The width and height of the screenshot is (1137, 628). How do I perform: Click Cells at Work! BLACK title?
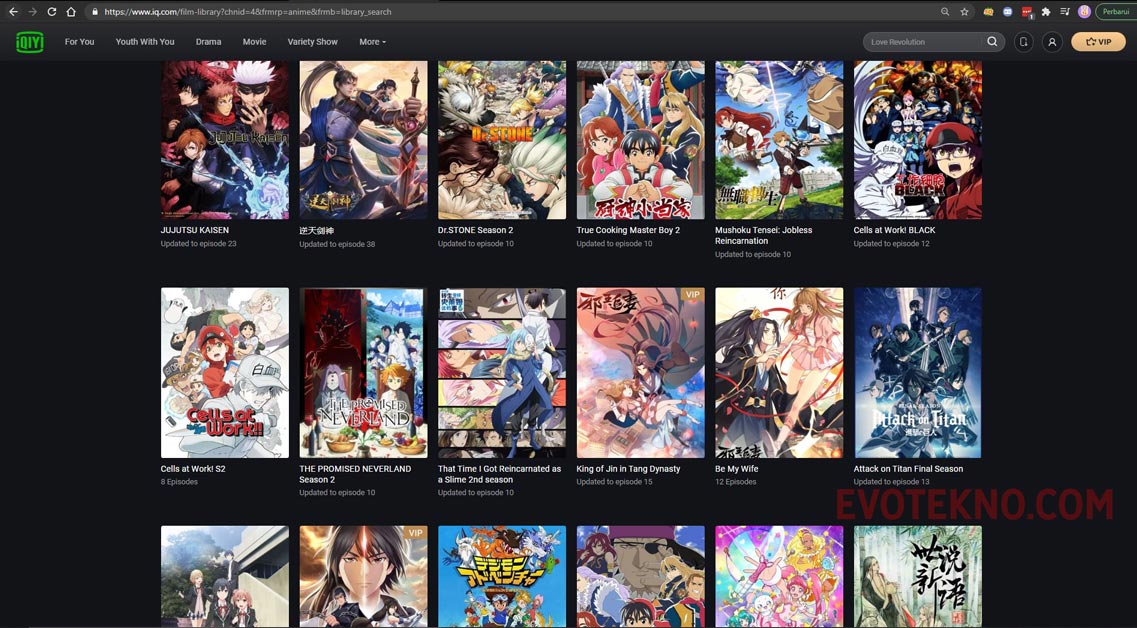point(894,230)
